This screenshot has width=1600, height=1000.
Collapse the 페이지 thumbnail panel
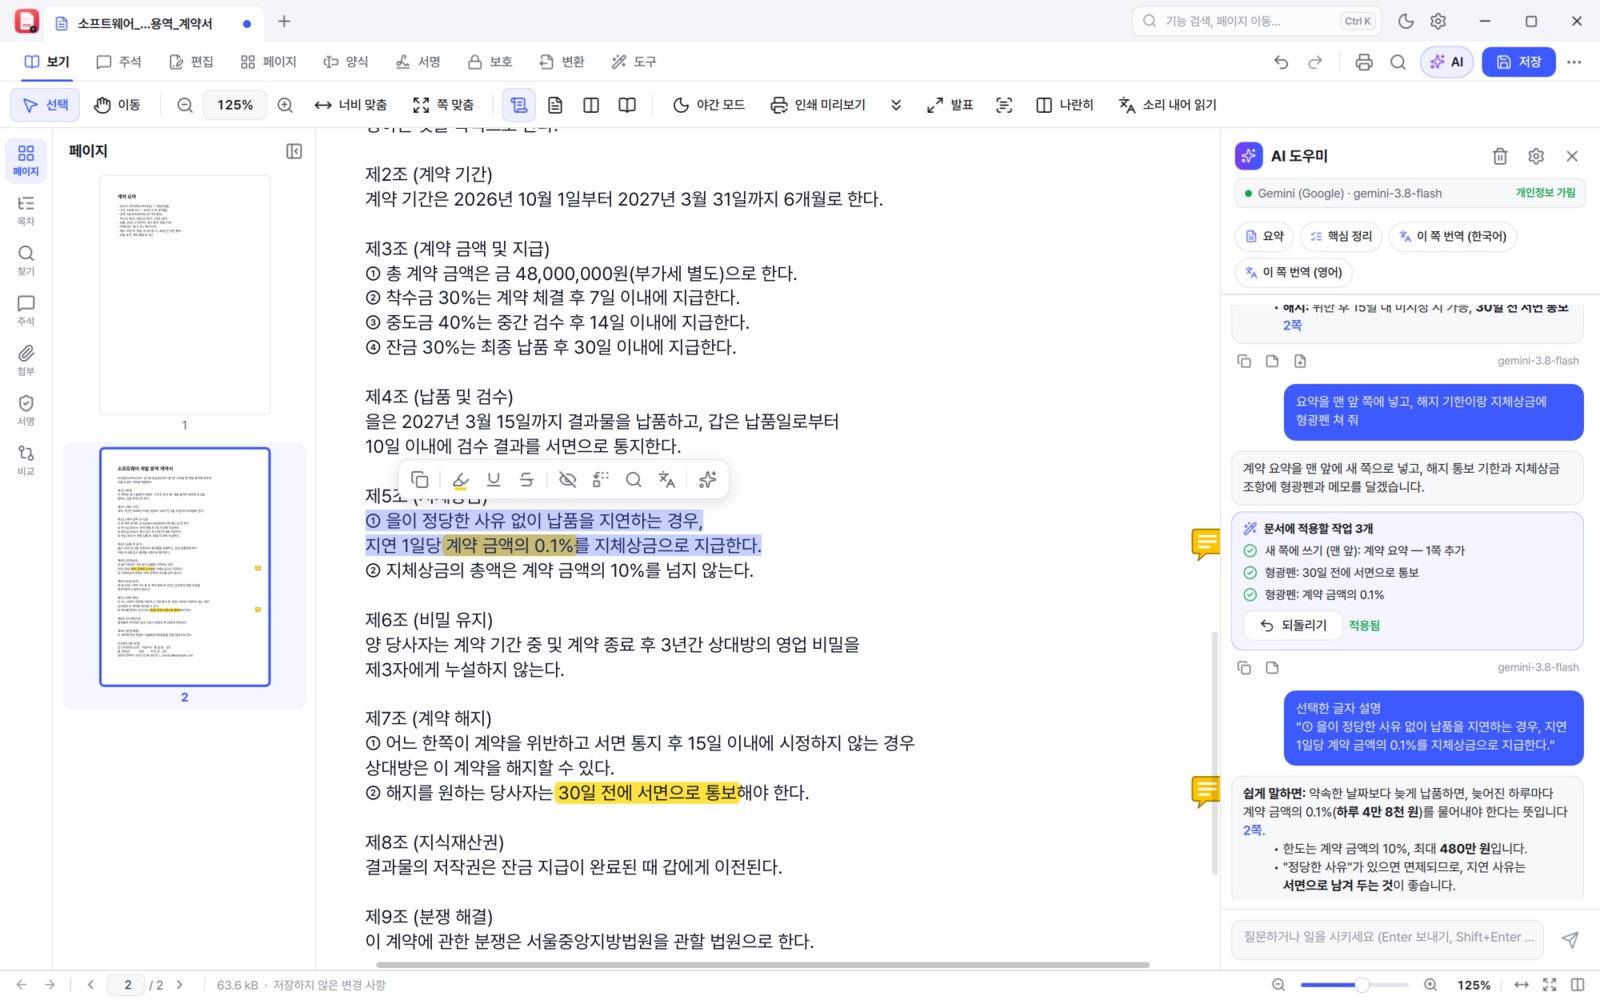tap(294, 151)
